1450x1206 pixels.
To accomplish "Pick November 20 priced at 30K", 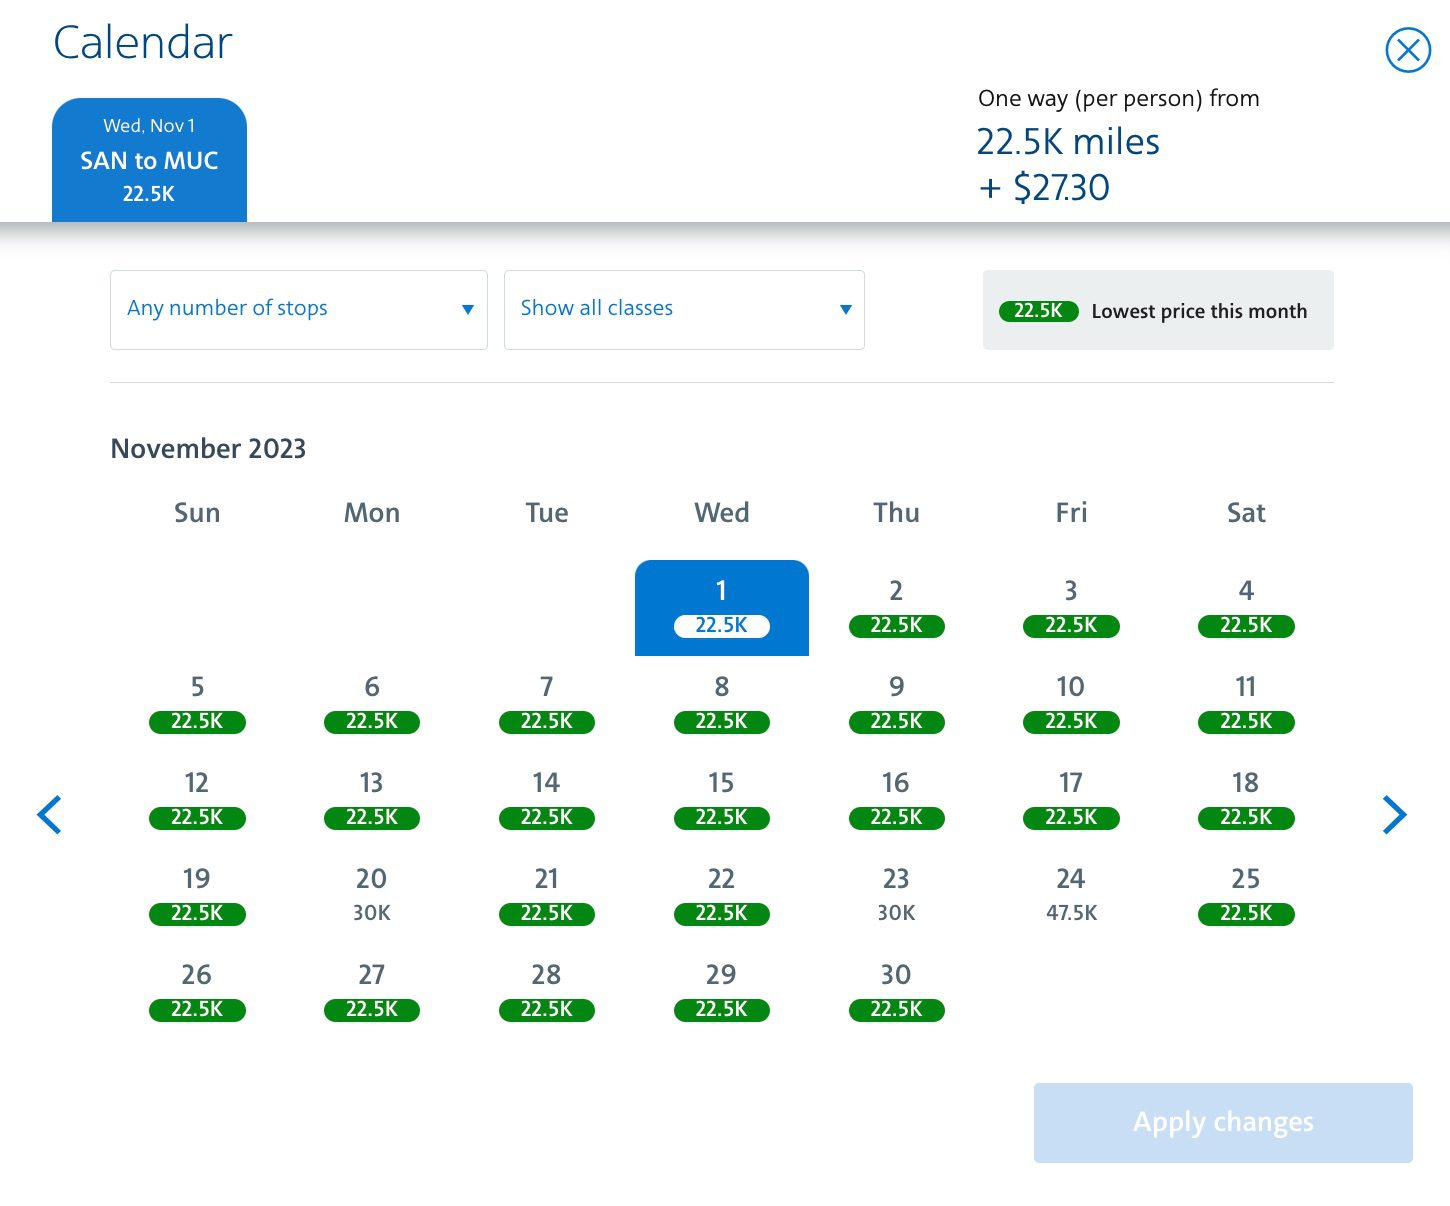I will [371, 894].
